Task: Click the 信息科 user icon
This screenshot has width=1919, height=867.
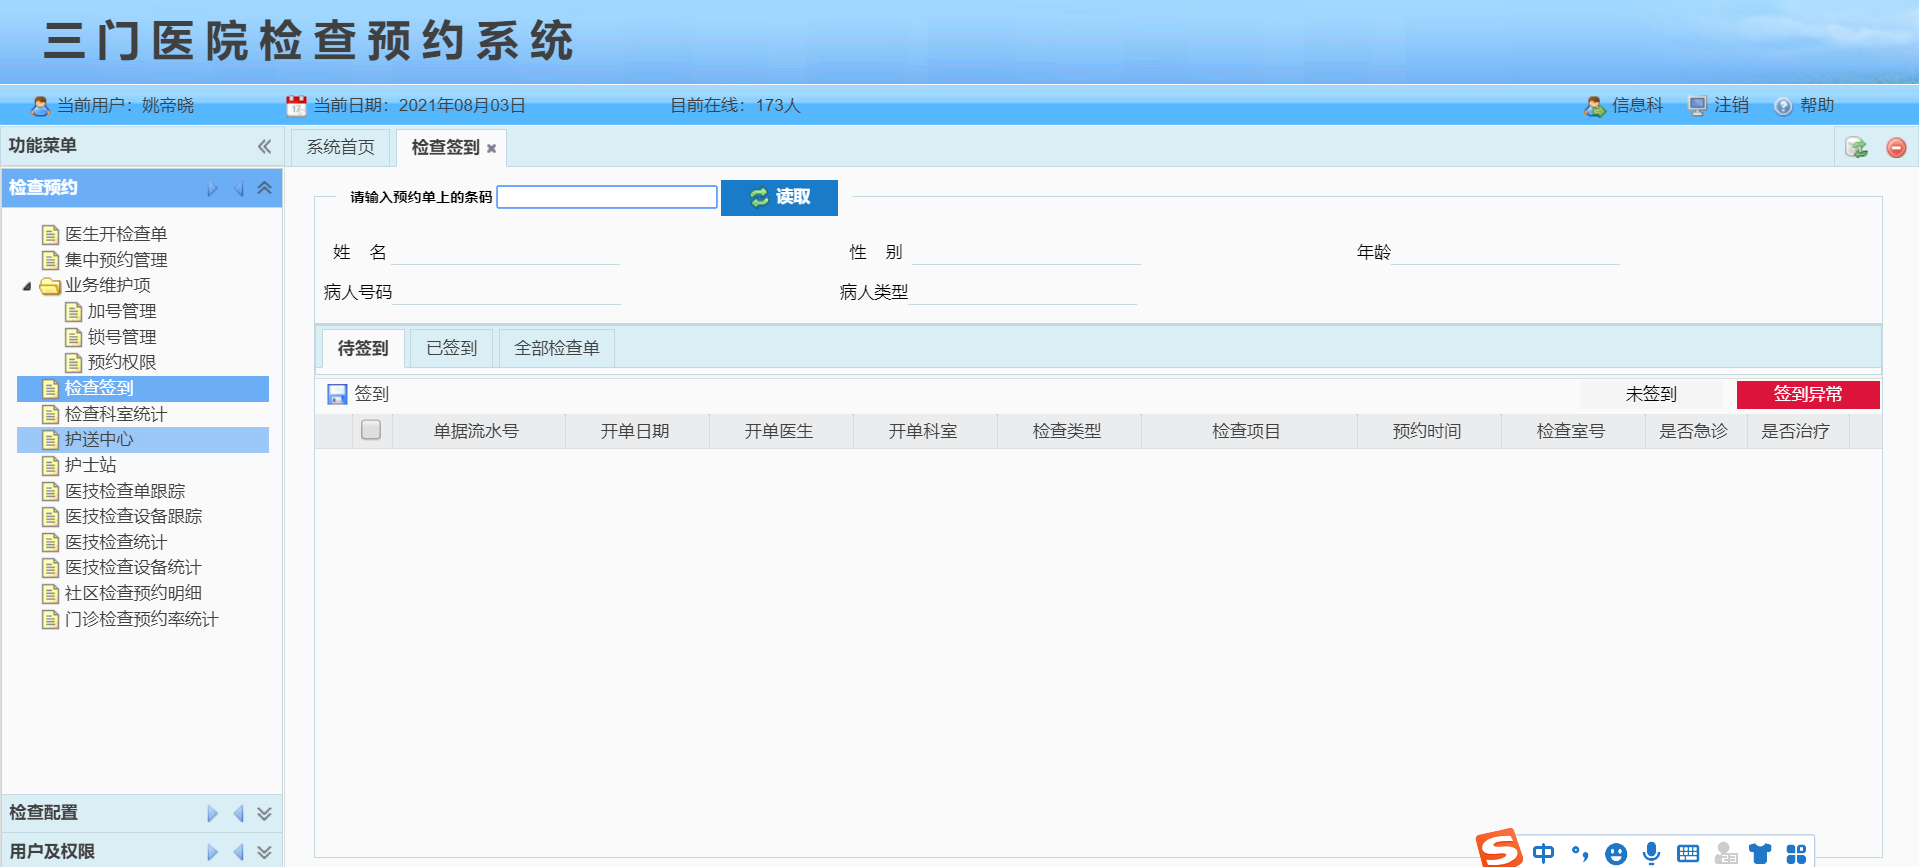Action: point(1595,106)
